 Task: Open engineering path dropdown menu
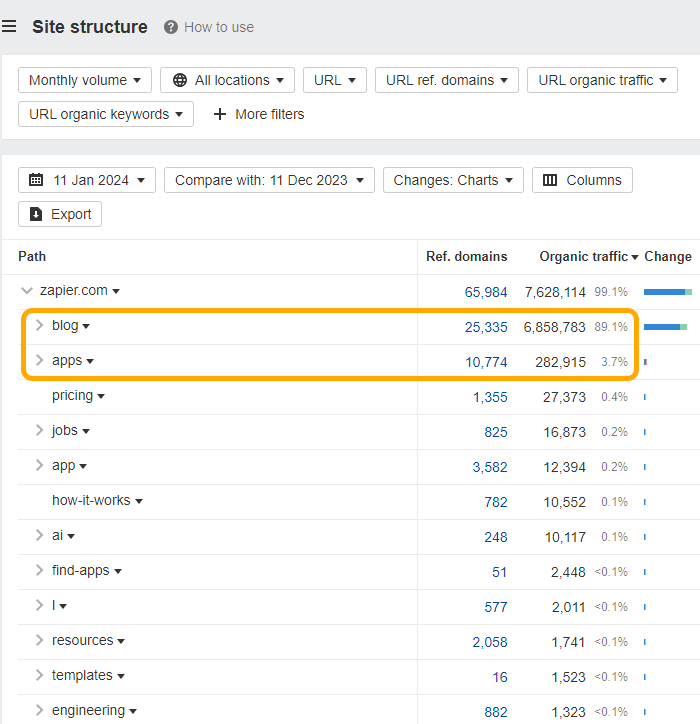click(133, 712)
